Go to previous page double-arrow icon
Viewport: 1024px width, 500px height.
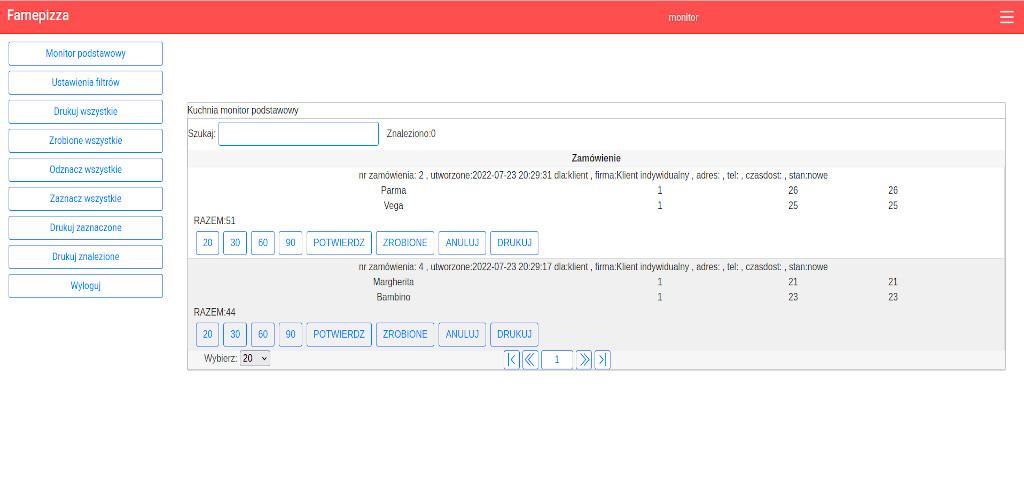coord(530,360)
